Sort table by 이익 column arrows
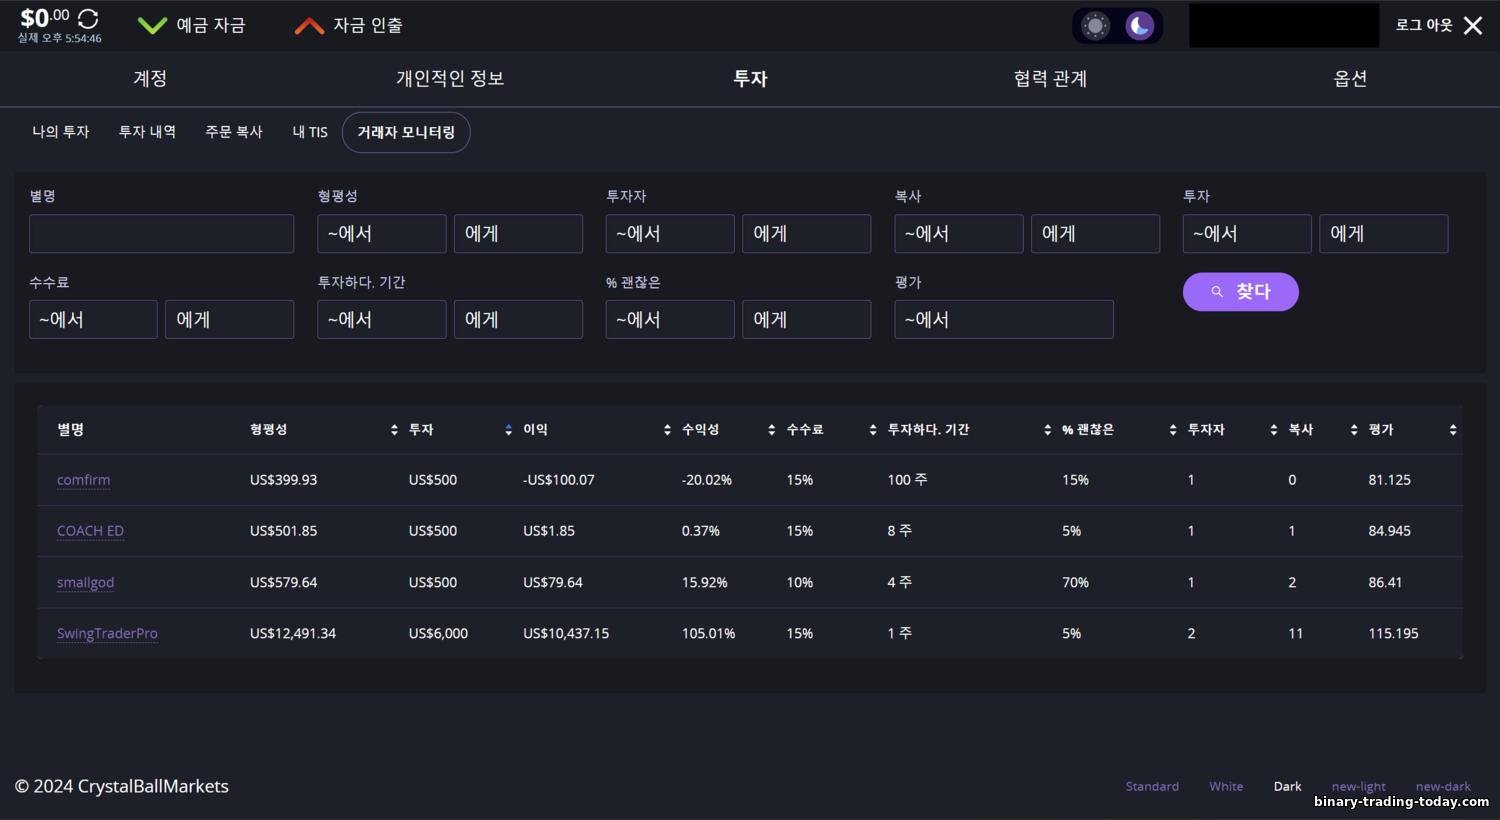 pyautogui.click(x=667, y=430)
